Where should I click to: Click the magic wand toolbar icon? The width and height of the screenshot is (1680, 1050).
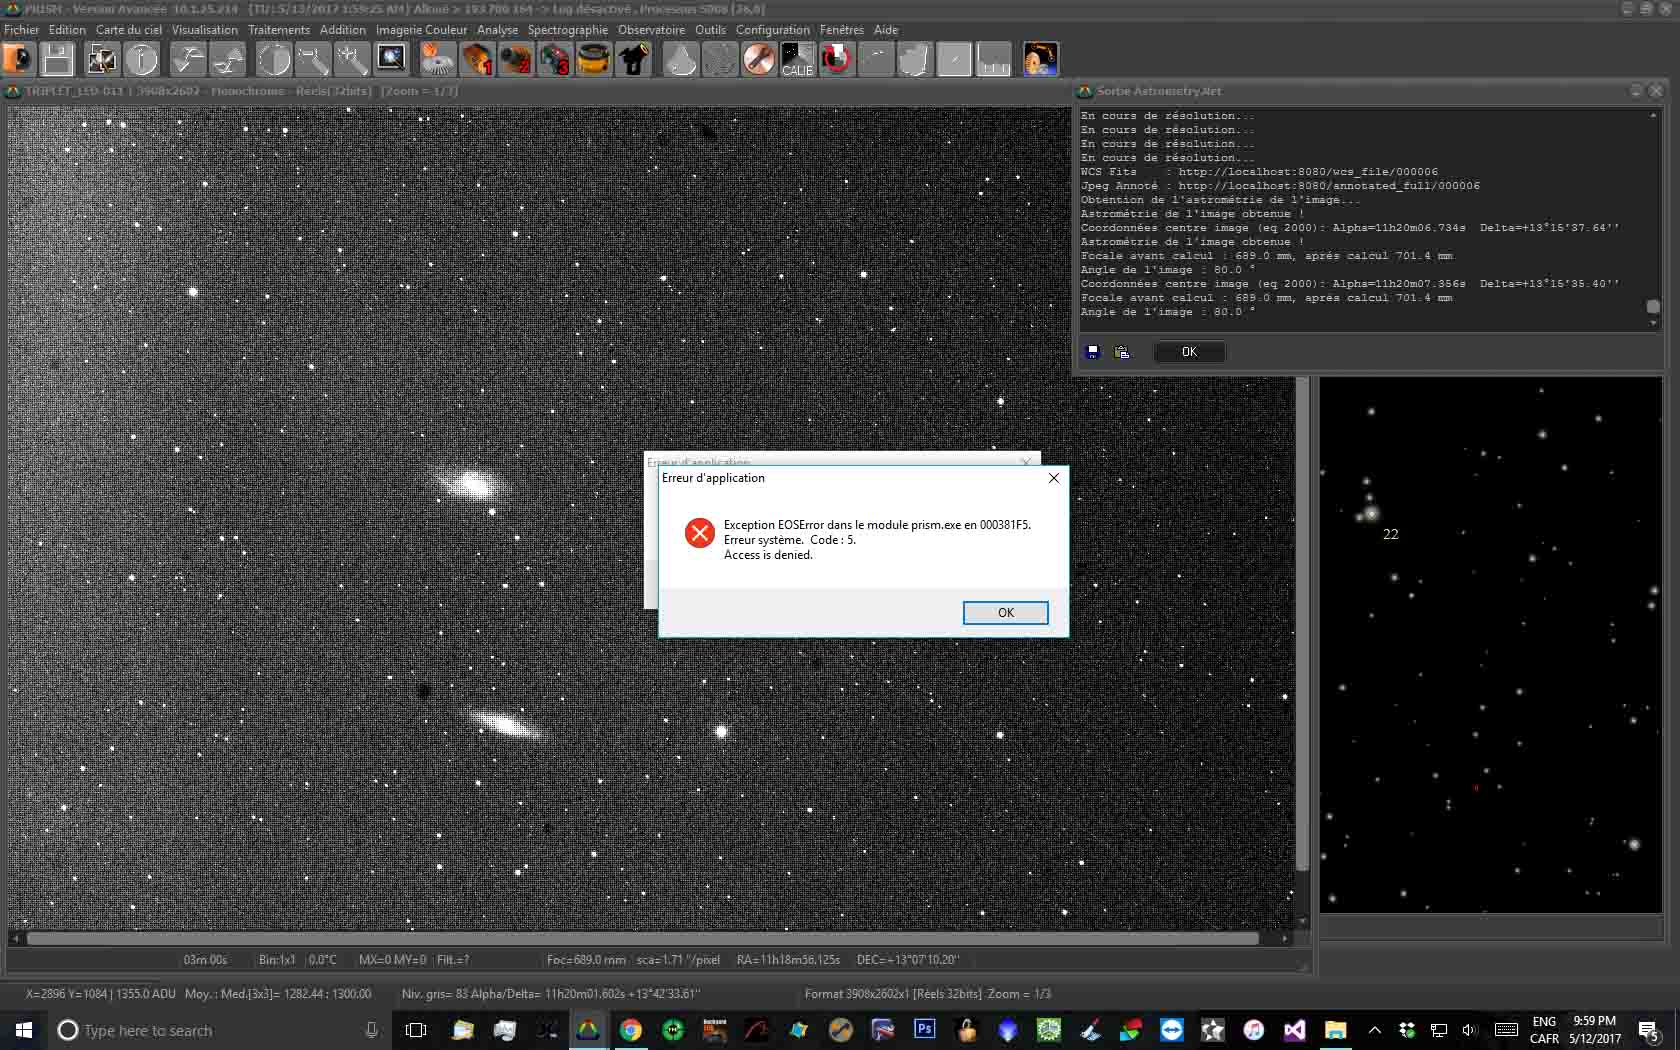351,60
